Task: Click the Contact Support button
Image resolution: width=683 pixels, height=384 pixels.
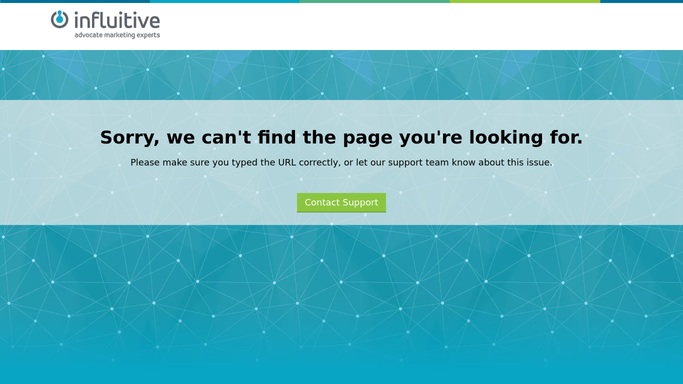Action: [342, 202]
